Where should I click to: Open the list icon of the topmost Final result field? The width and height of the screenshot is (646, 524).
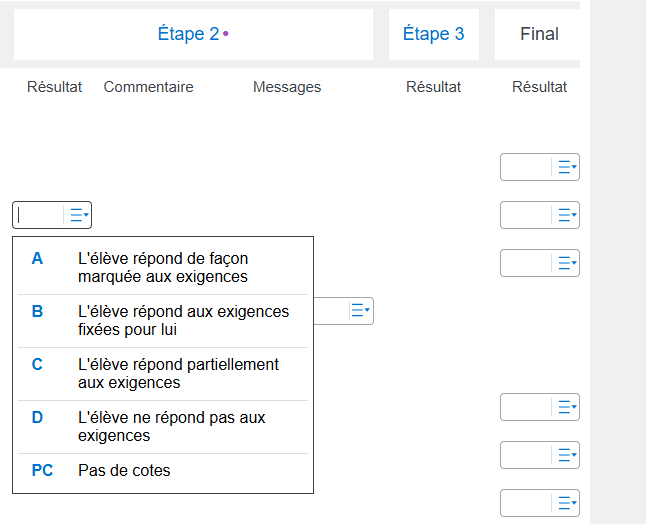[x=567, y=167]
